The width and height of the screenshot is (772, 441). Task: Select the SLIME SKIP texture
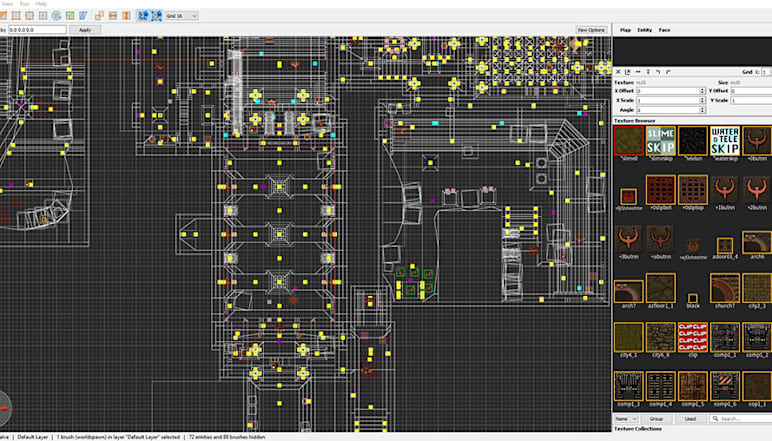[x=660, y=141]
